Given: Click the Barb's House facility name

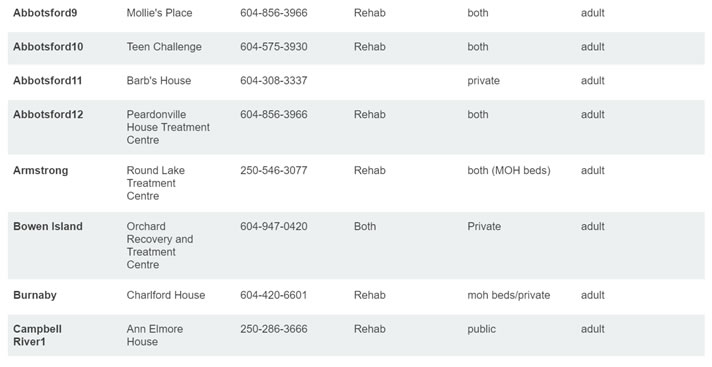Looking at the screenshot, I should coord(159,81).
